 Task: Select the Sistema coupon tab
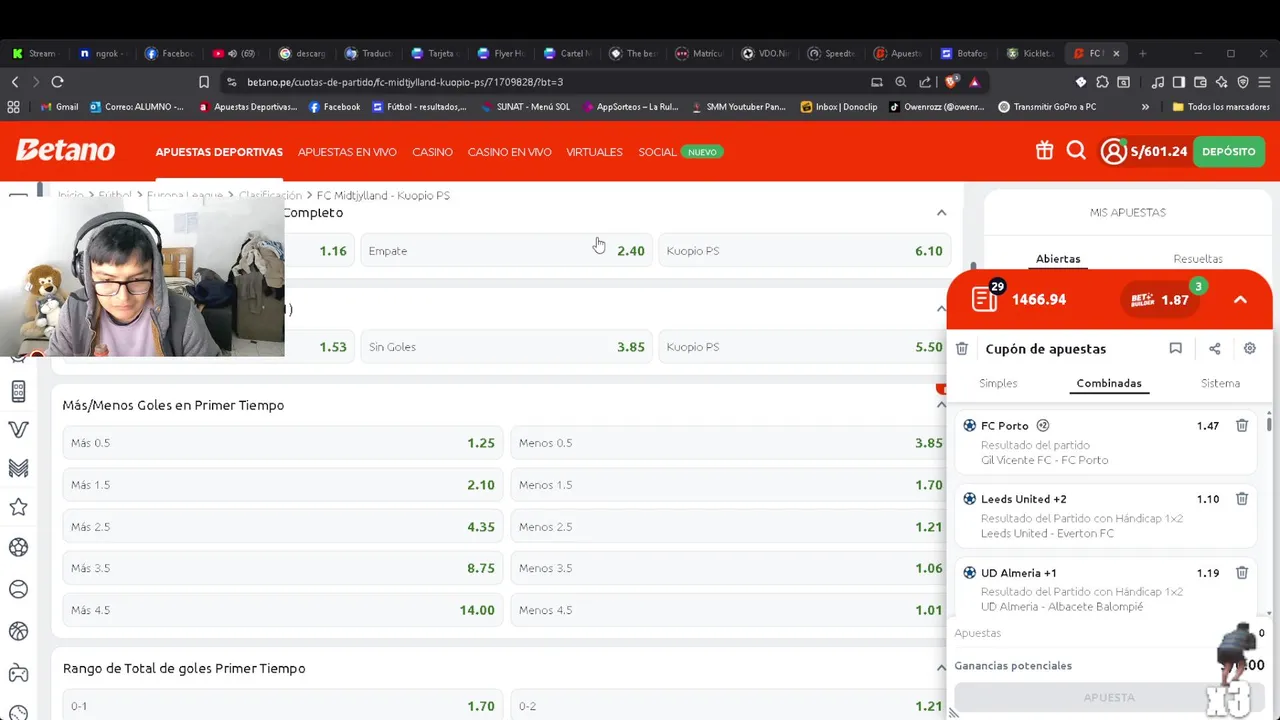pyautogui.click(x=1220, y=383)
